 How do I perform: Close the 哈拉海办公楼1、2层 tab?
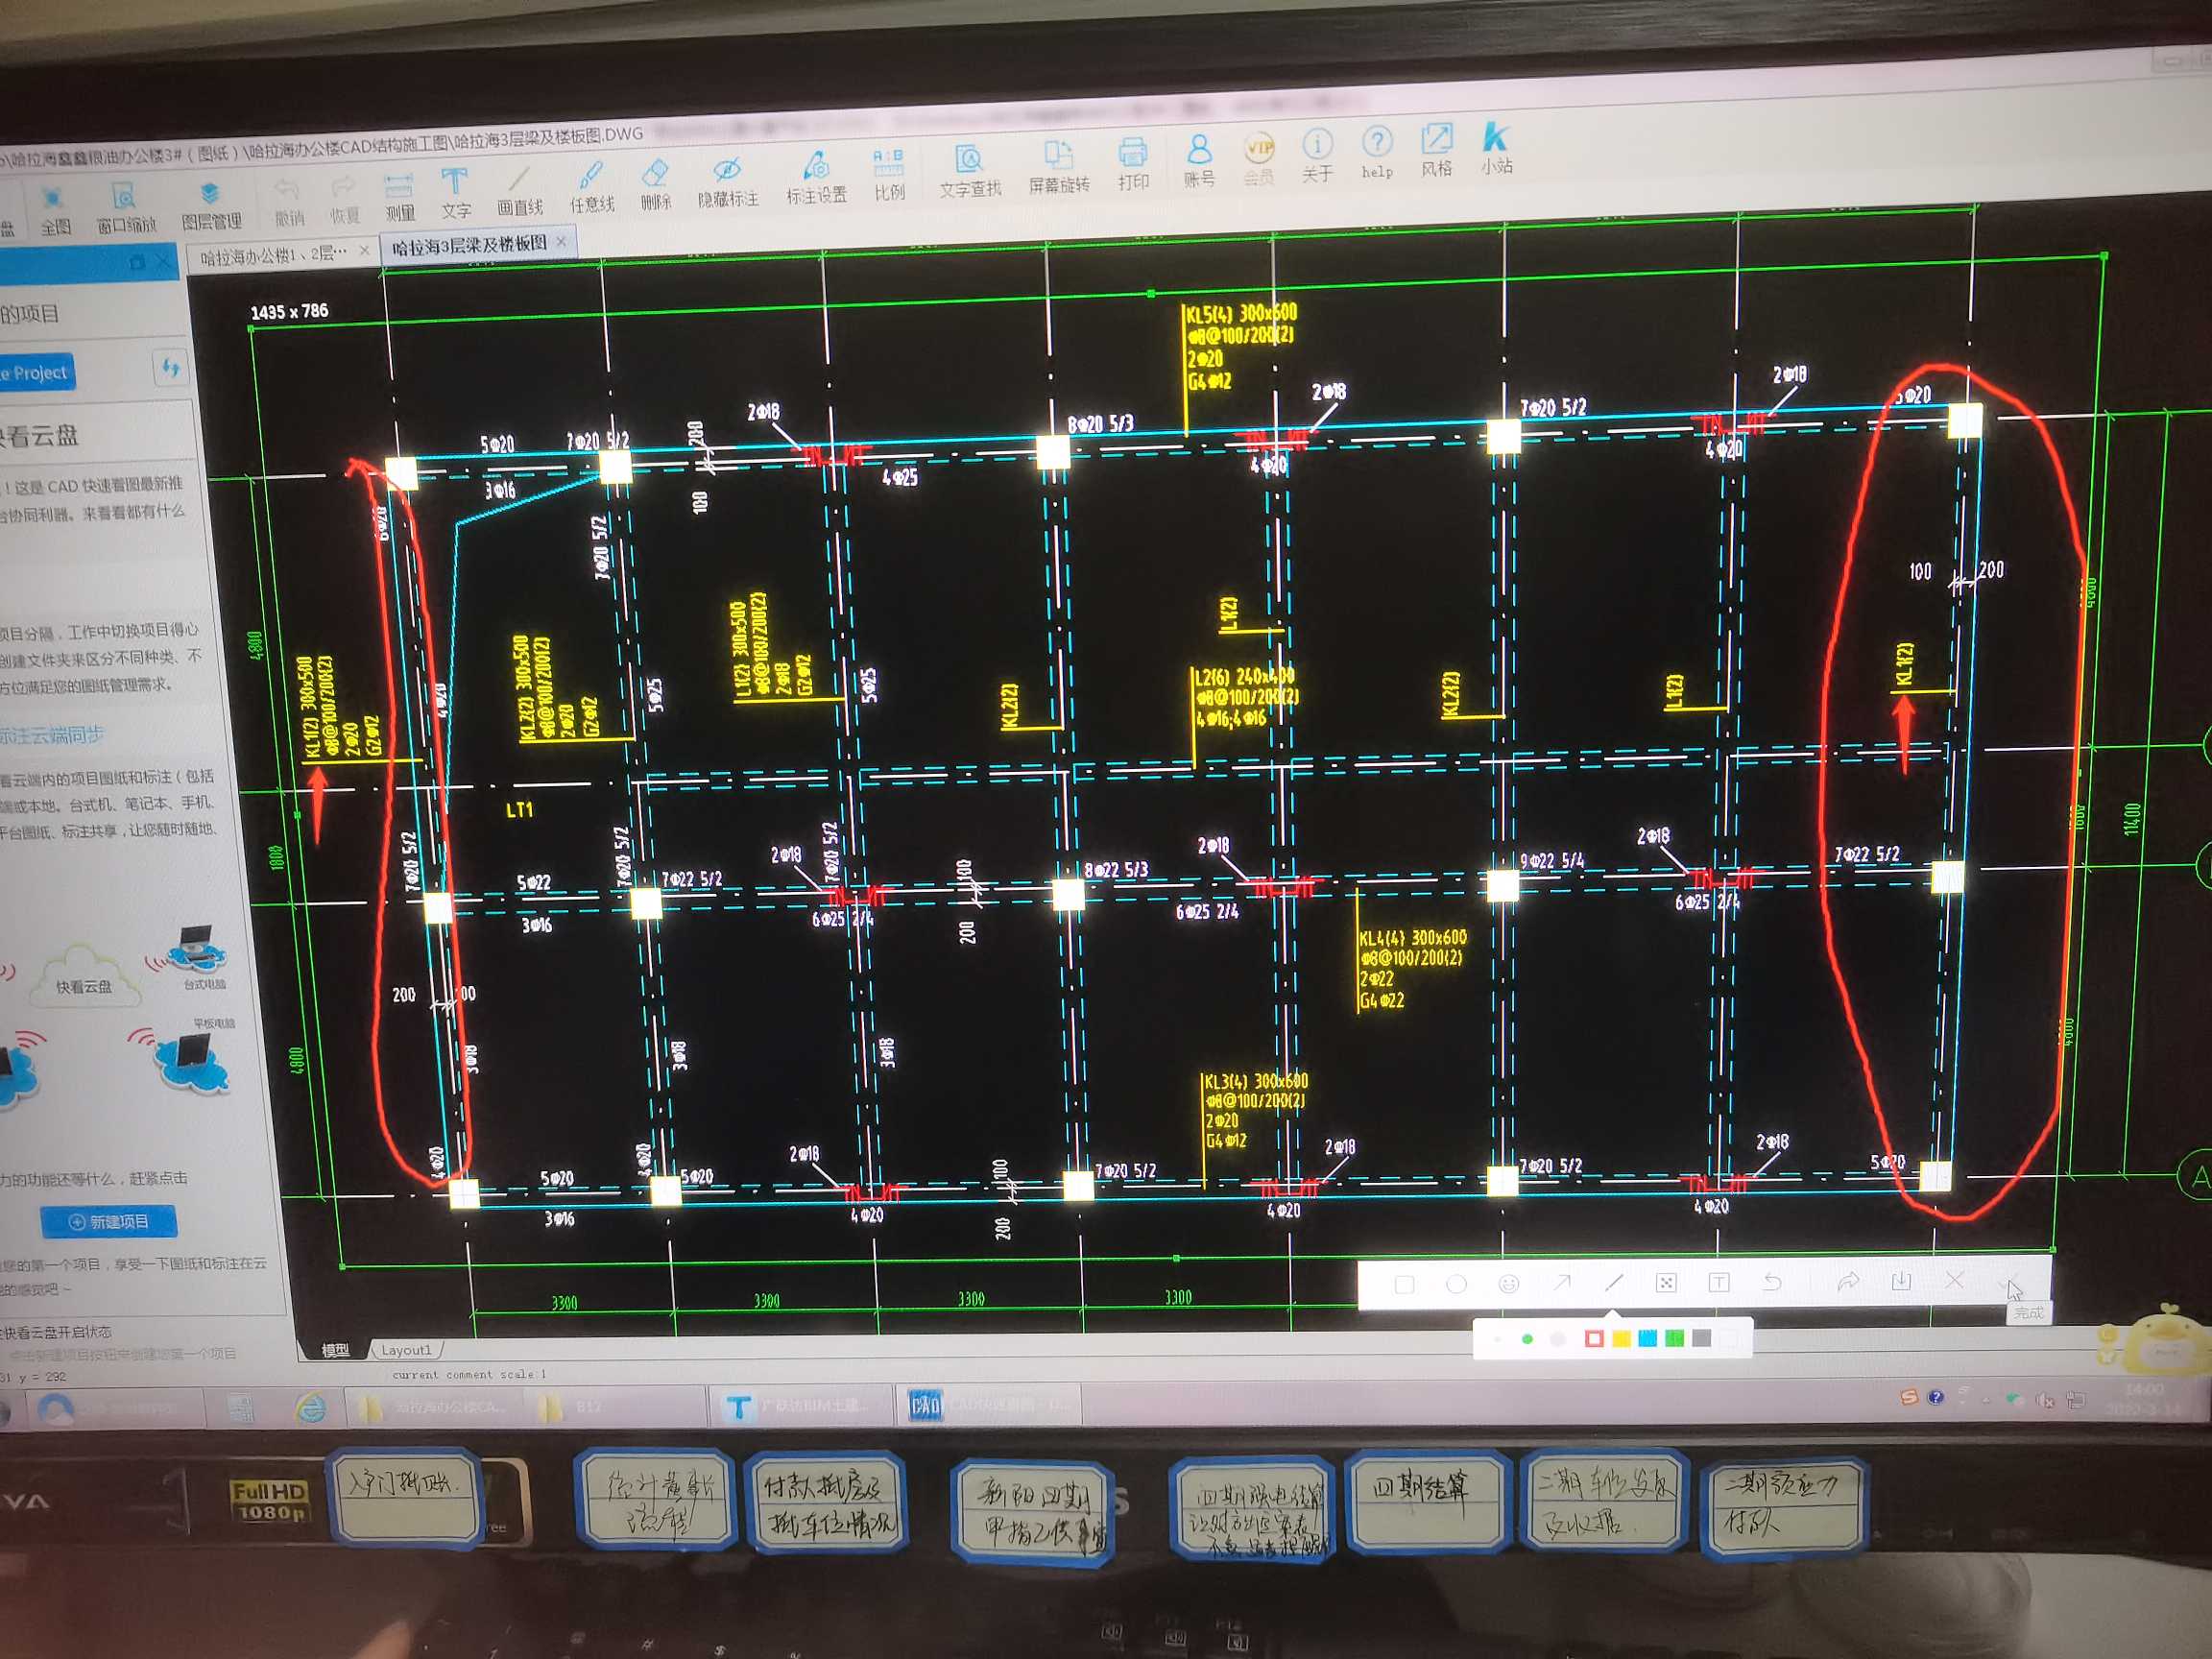click(364, 251)
